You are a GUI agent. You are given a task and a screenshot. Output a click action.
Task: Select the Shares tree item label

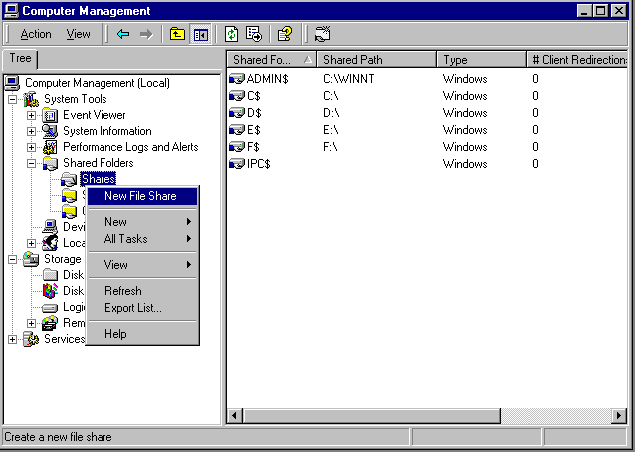tap(98, 179)
